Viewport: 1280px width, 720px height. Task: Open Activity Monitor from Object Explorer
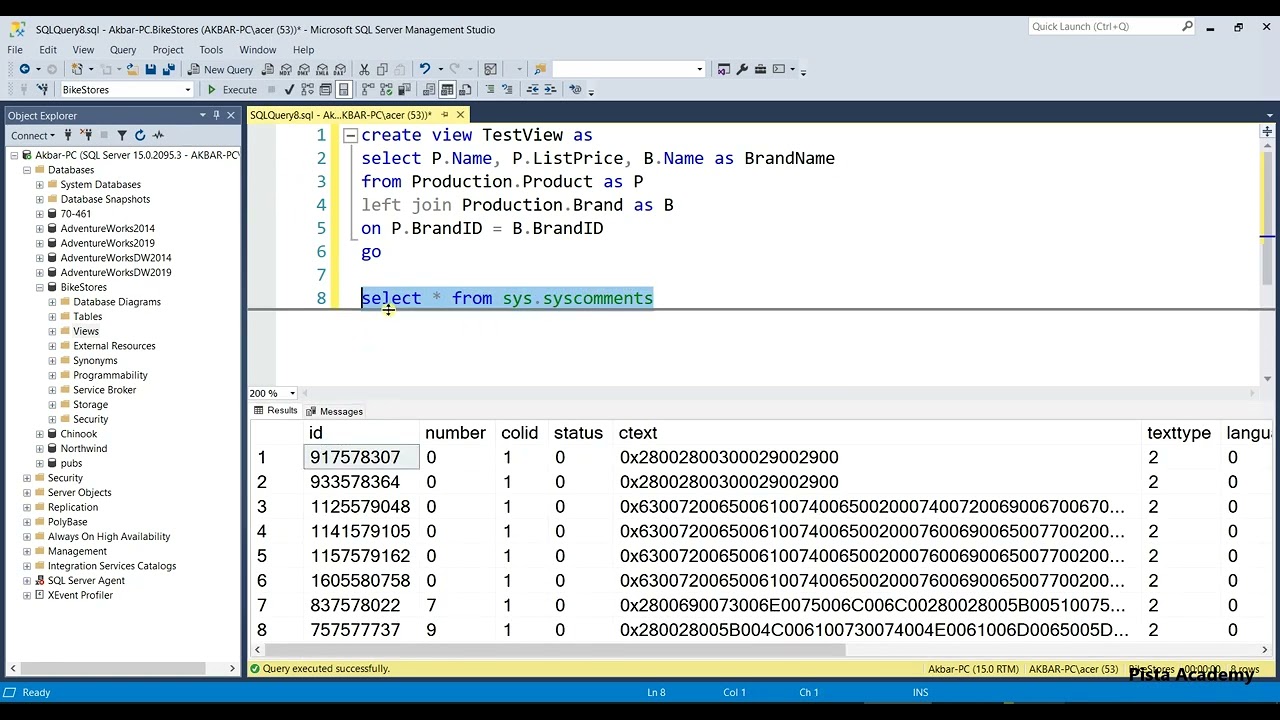pyautogui.click(x=158, y=135)
